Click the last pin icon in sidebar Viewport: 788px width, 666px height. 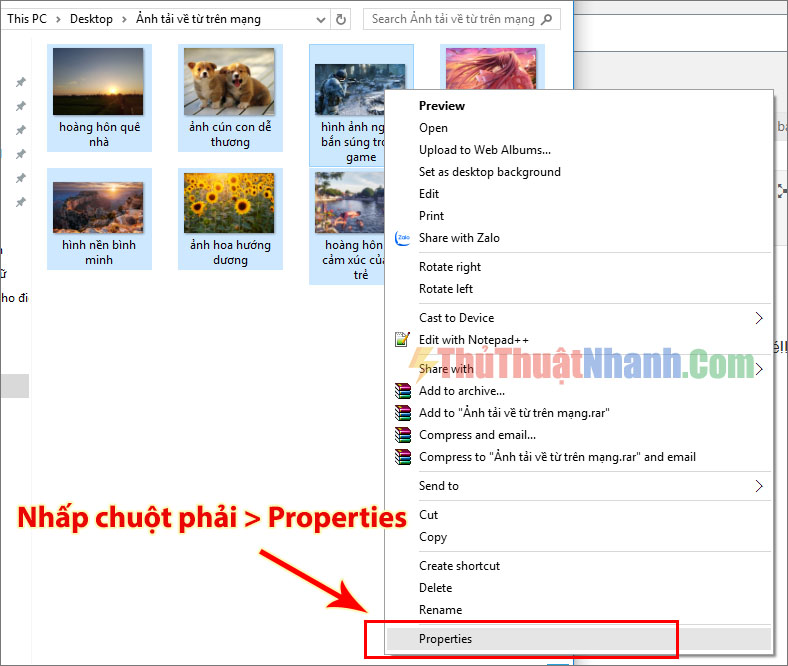tap(21, 202)
